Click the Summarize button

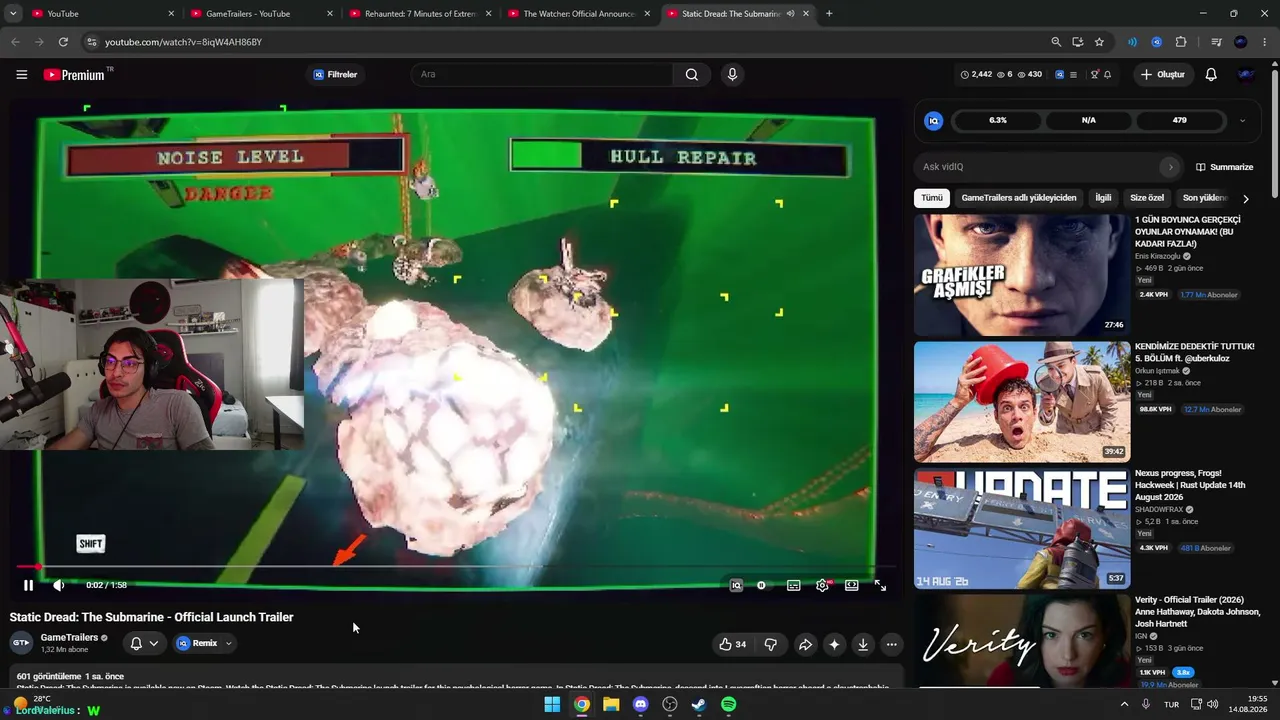tap(1225, 167)
